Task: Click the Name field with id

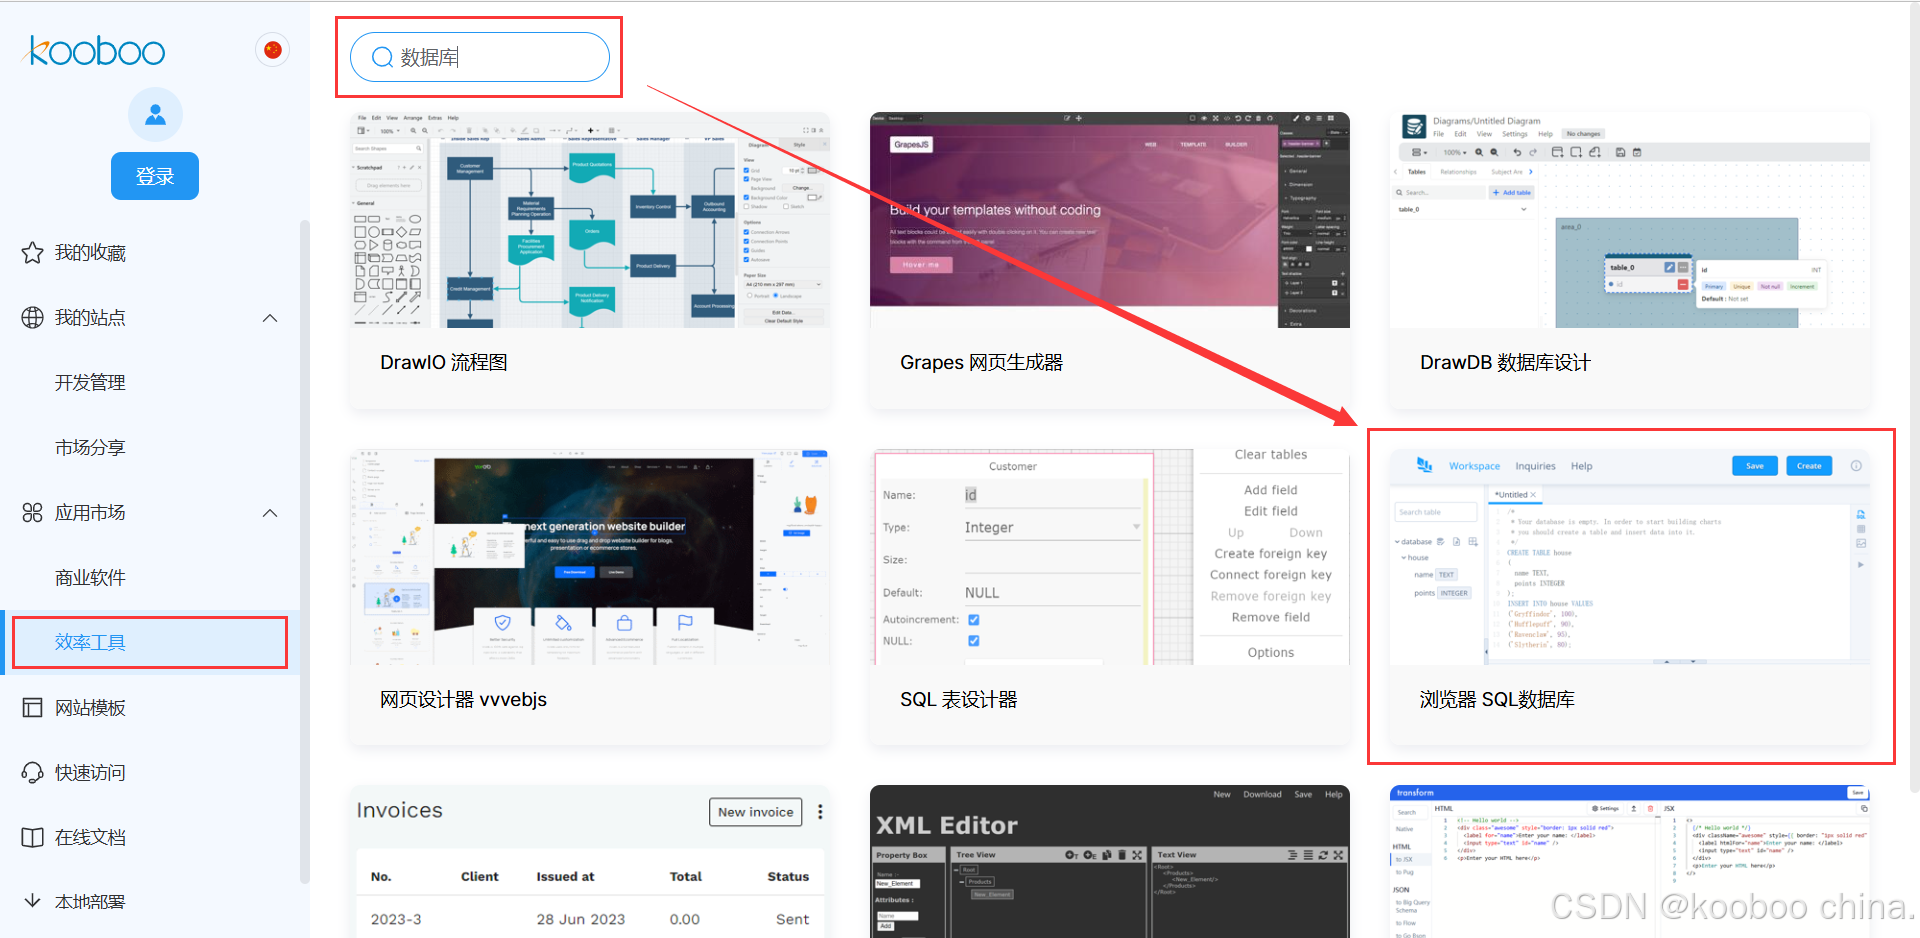Action: click(x=1052, y=495)
